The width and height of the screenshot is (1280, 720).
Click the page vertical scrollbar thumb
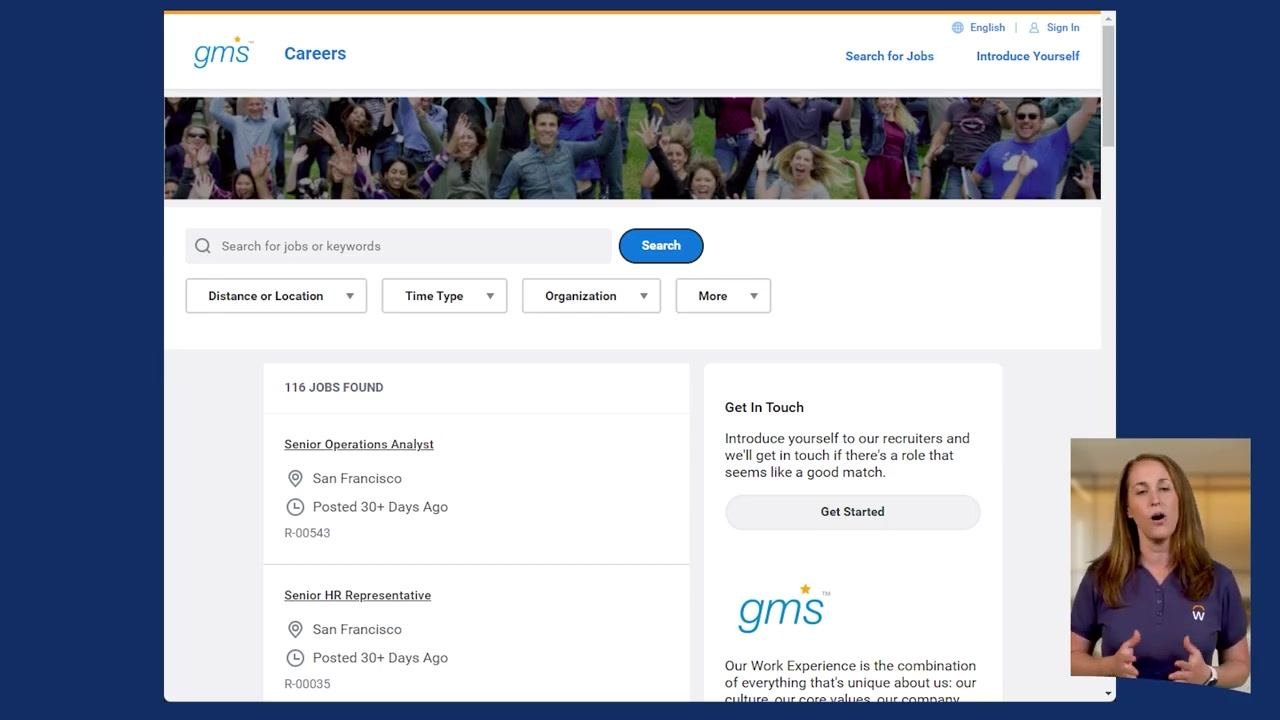pyautogui.click(x=1108, y=87)
